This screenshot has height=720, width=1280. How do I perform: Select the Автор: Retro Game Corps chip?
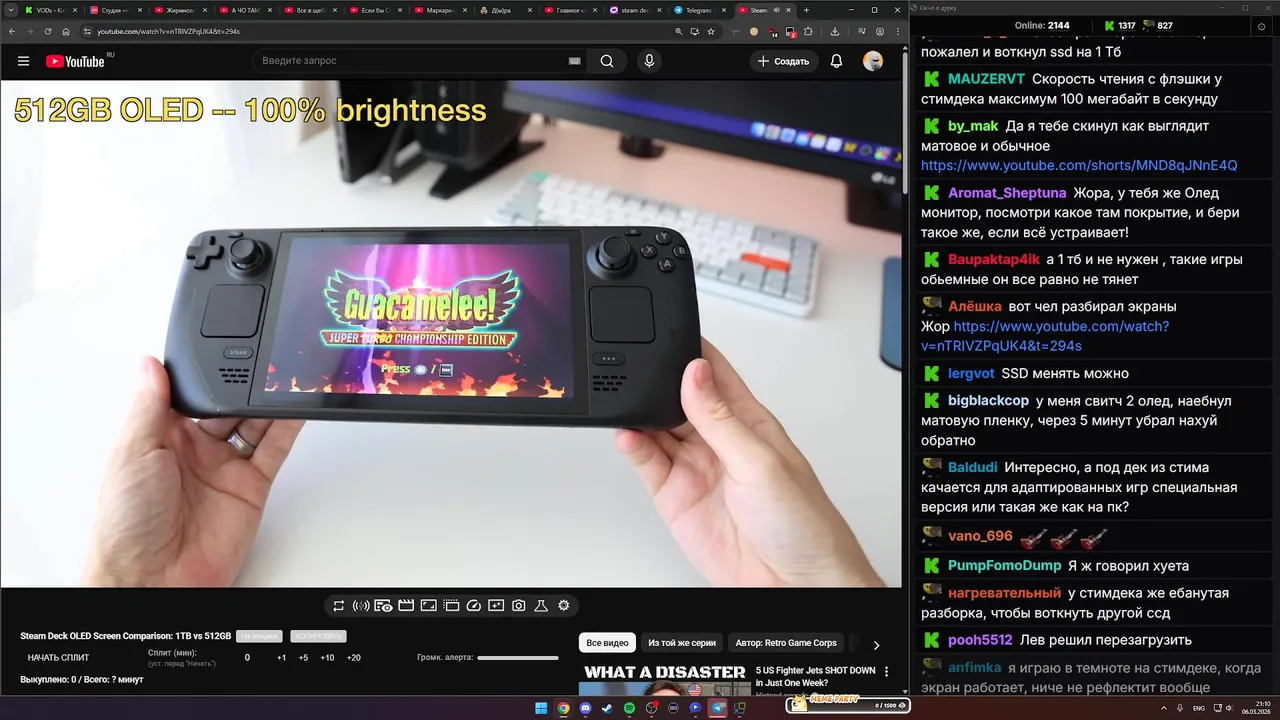click(786, 643)
